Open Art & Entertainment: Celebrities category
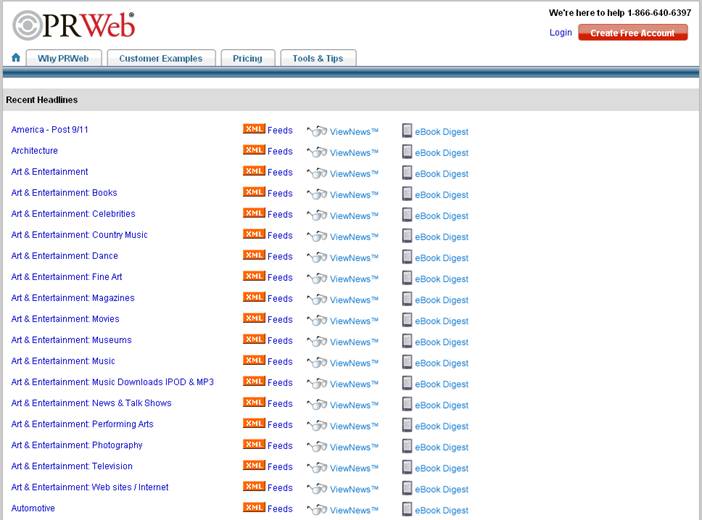702x520 pixels. pos(73,214)
